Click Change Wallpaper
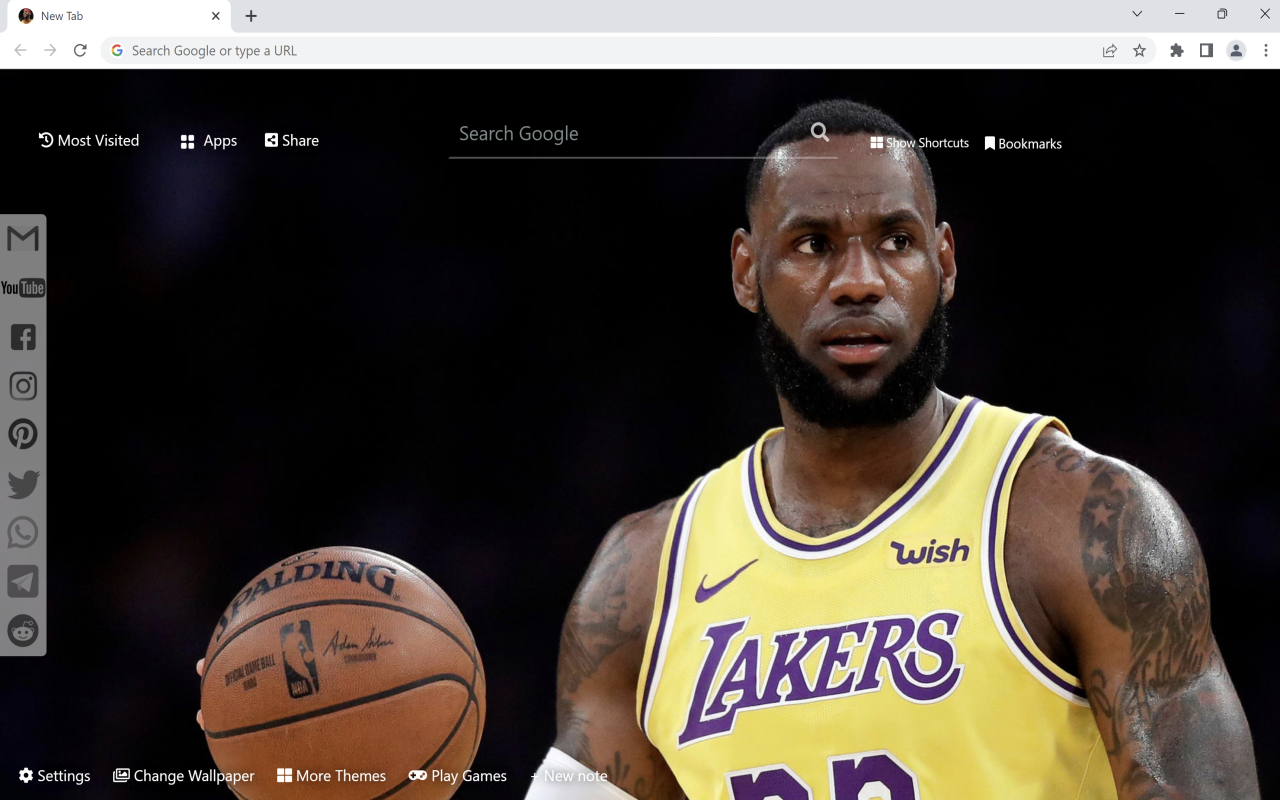 (184, 776)
